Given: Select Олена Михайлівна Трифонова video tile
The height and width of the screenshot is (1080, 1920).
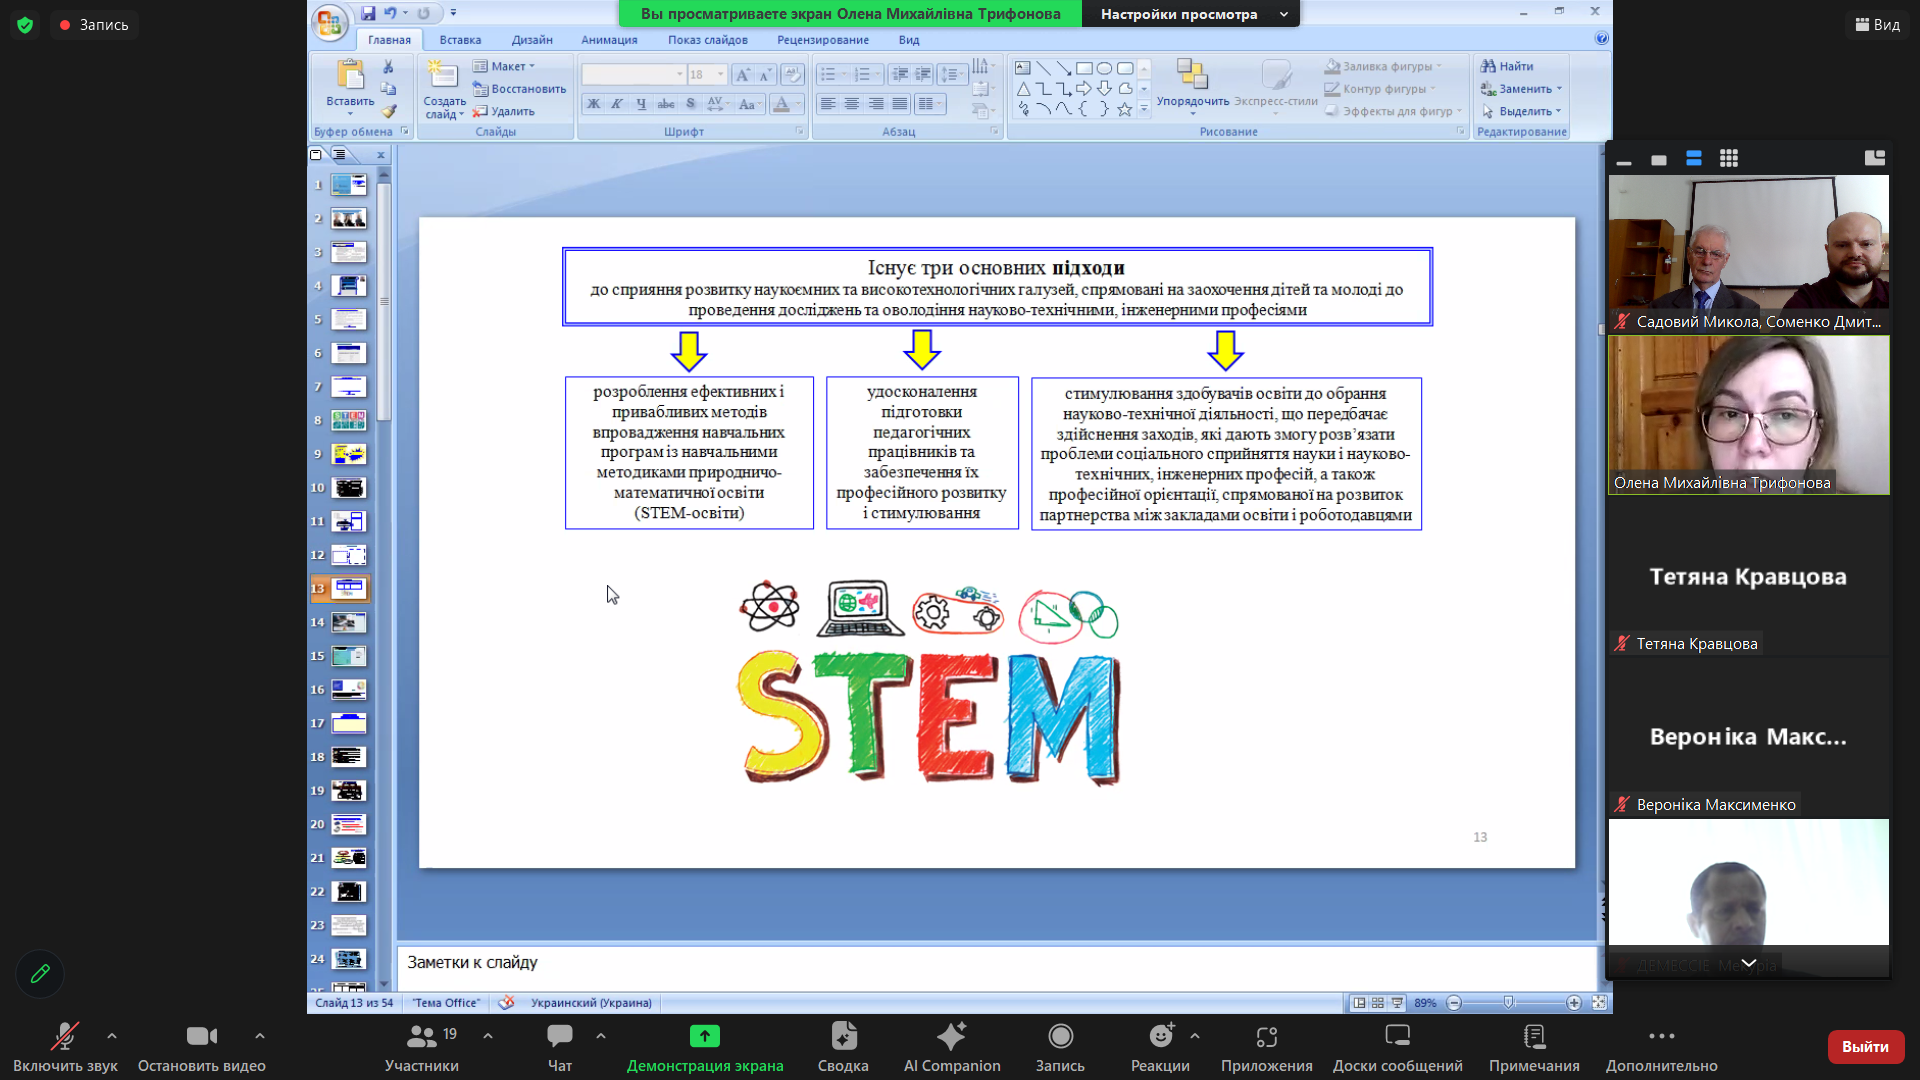Looking at the screenshot, I should pyautogui.click(x=1748, y=415).
